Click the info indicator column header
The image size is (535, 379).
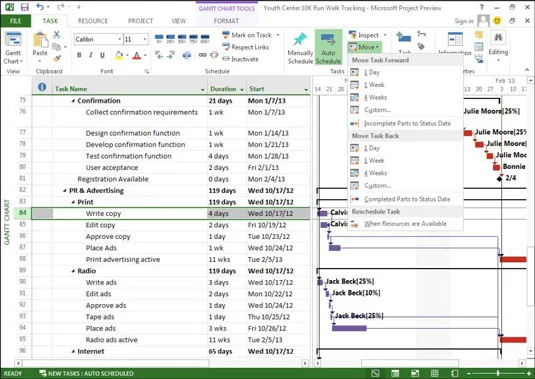(42, 87)
